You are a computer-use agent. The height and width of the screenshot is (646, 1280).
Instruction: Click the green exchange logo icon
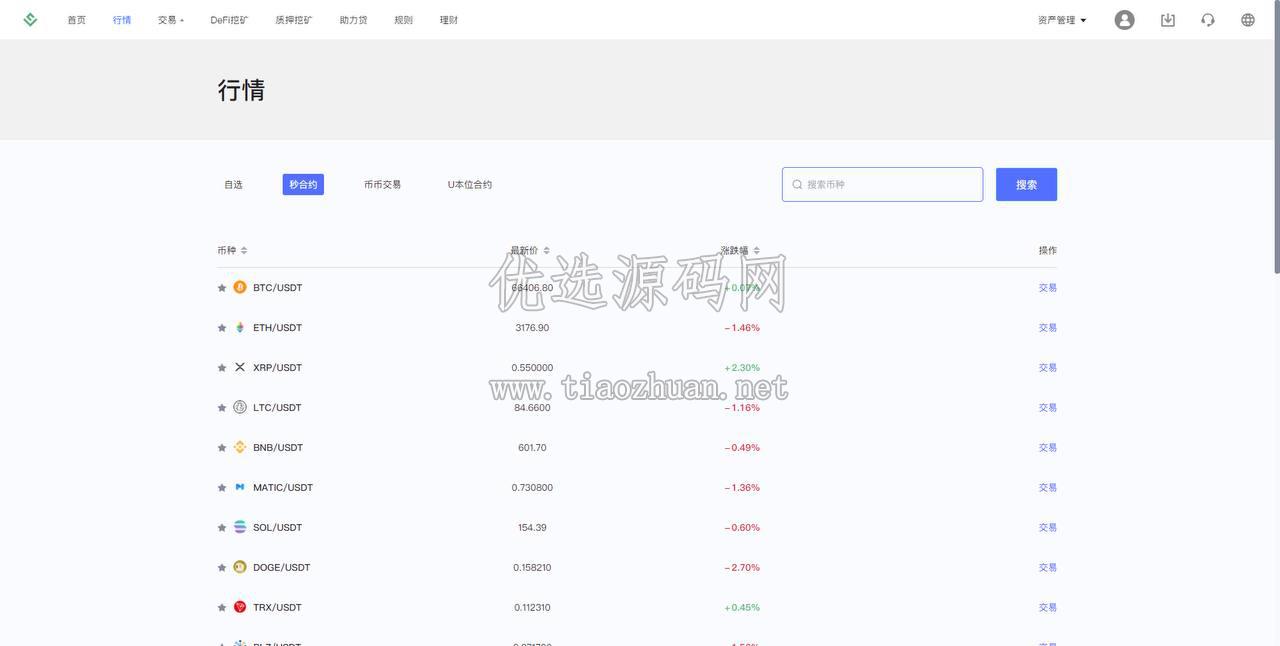tap(30, 19)
